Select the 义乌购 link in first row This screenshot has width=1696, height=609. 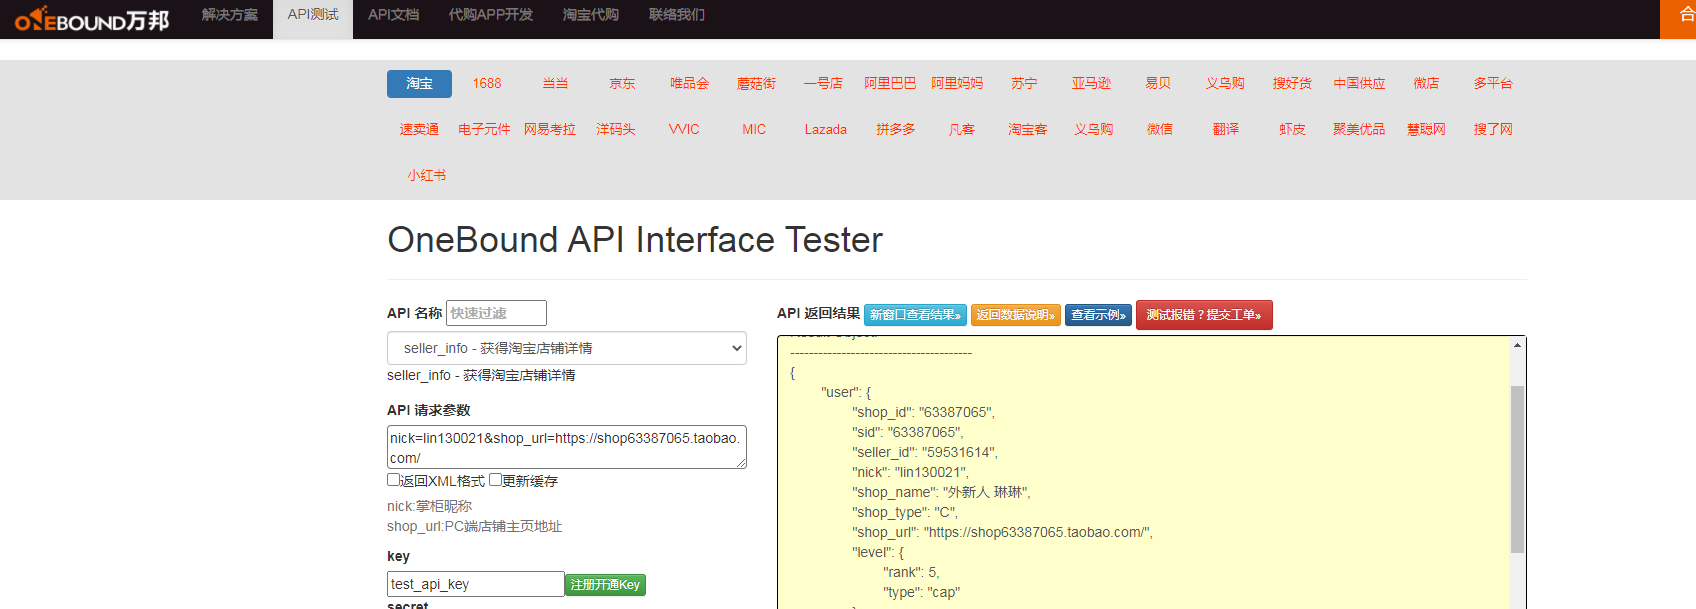tap(1225, 84)
